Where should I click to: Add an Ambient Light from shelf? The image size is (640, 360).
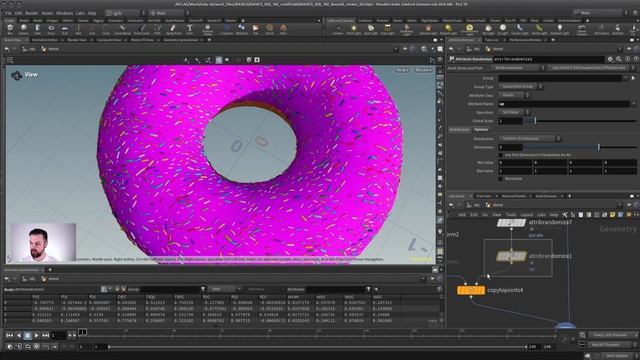click(x=559, y=29)
